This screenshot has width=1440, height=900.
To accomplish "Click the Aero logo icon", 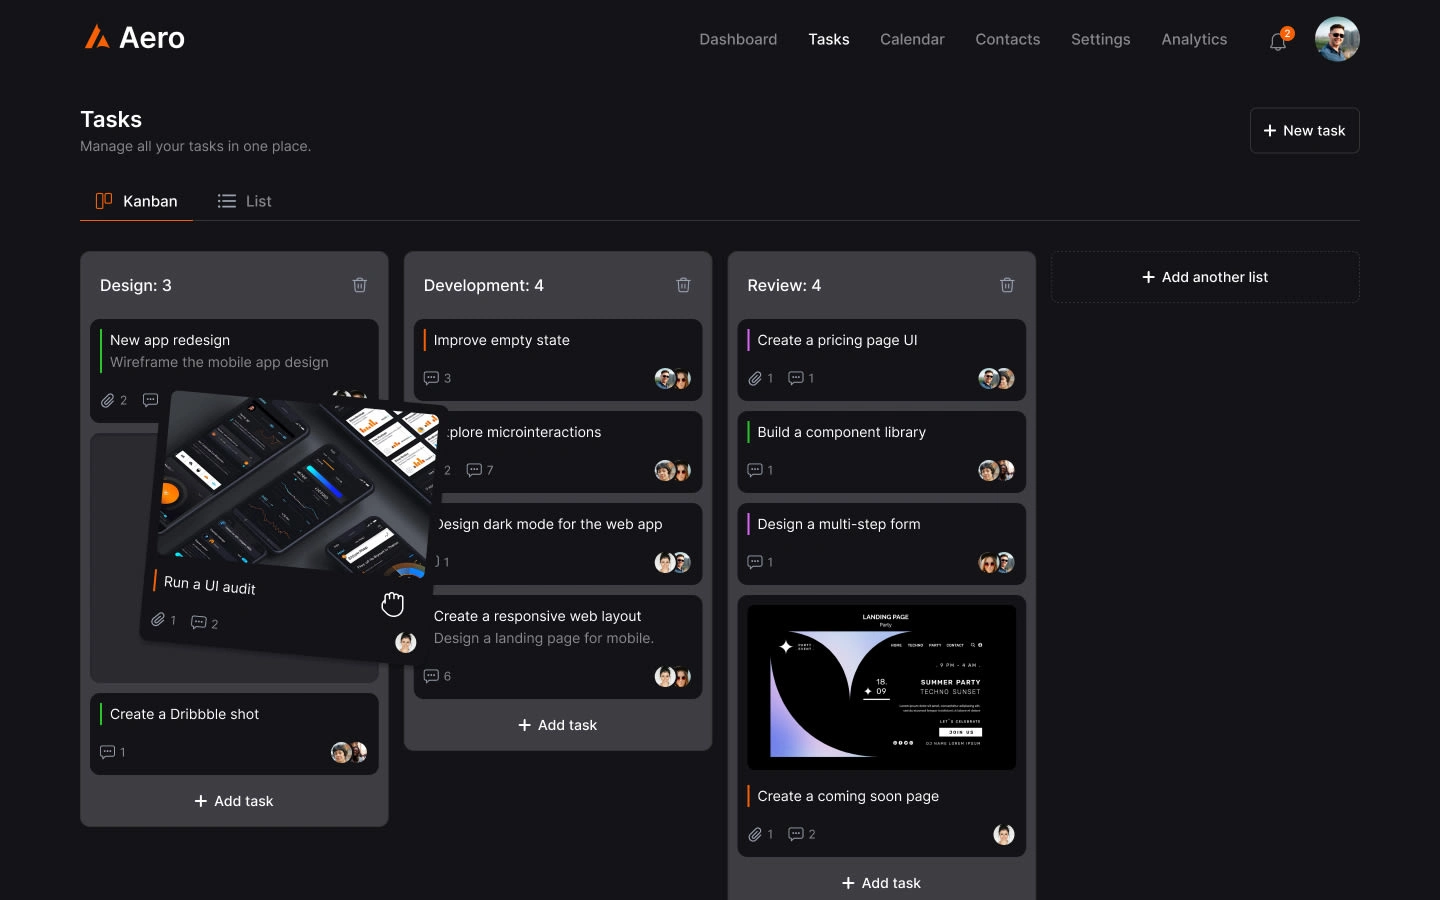I will tap(97, 38).
